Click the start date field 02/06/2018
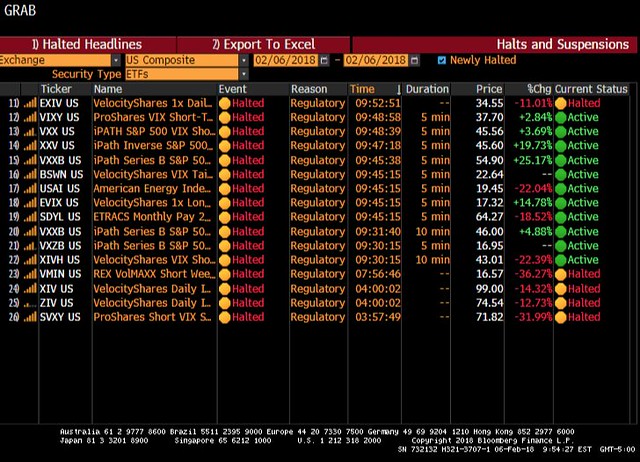This screenshot has width=640, height=462. pyautogui.click(x=285, y=60)
